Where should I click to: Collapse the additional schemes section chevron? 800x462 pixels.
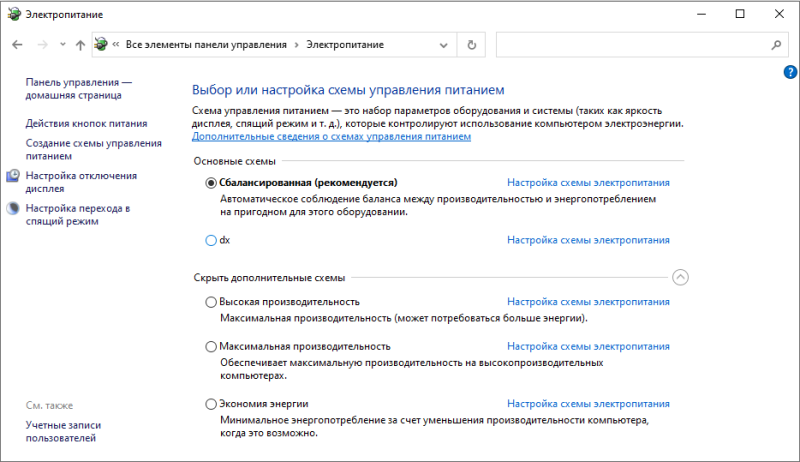[680, 277]
